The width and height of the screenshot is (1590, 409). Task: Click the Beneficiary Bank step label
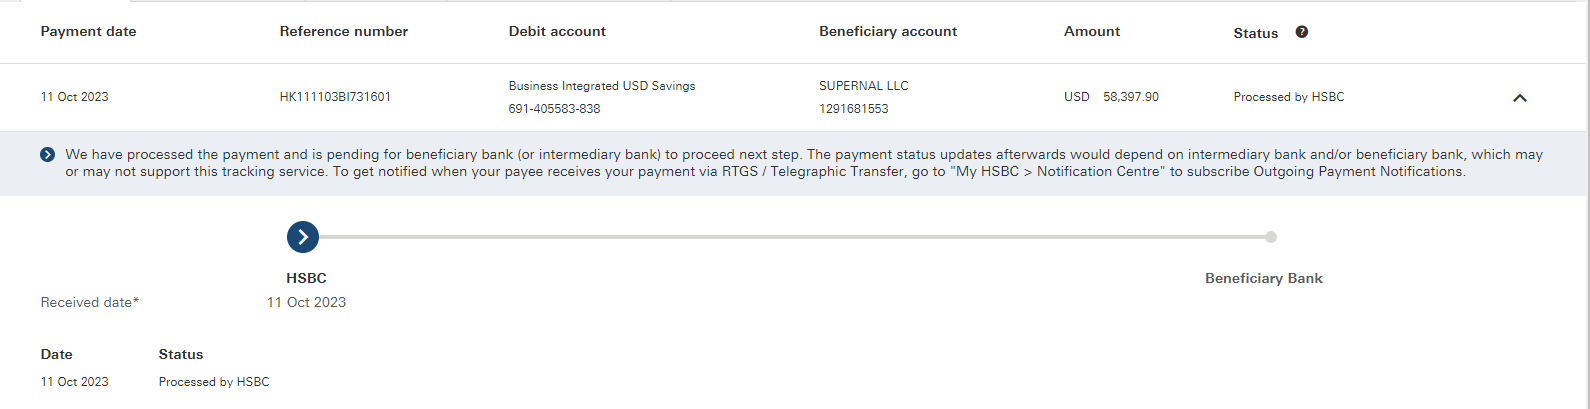click(1263, 278)
